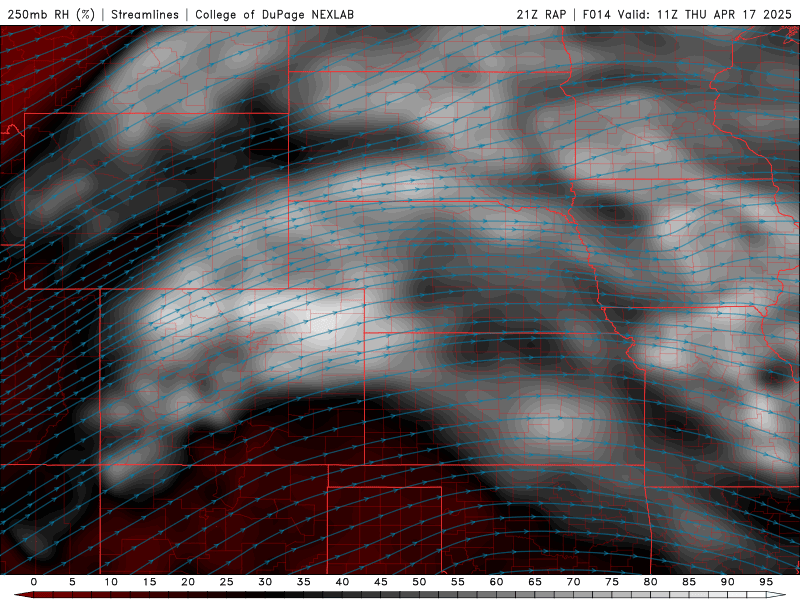Image resolution: width=800 pixels, height=600 pixels.
Task: Click the "Streamlines" header label
Action: pos(145,14)
